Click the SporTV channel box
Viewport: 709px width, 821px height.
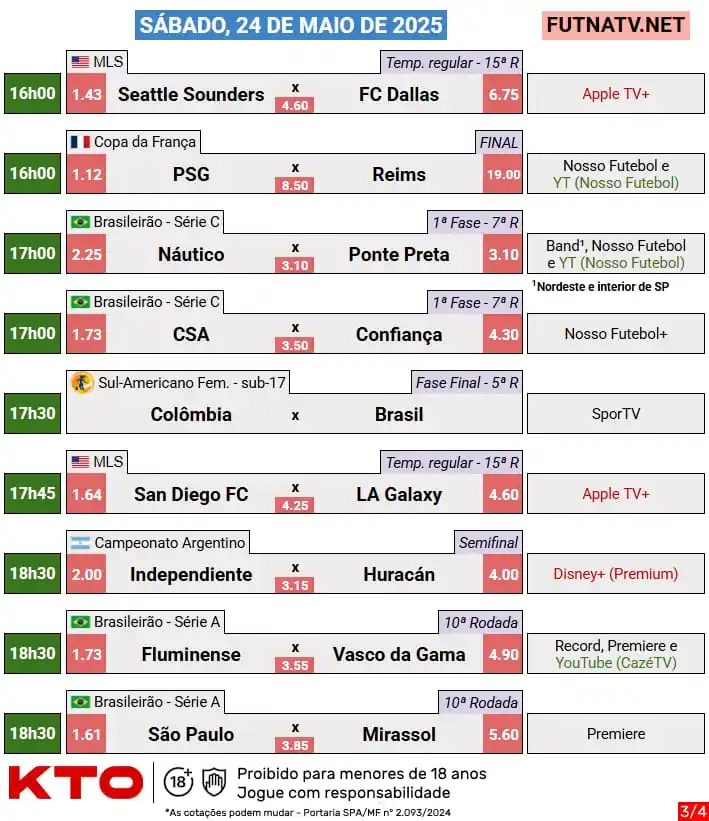[616, 414]
